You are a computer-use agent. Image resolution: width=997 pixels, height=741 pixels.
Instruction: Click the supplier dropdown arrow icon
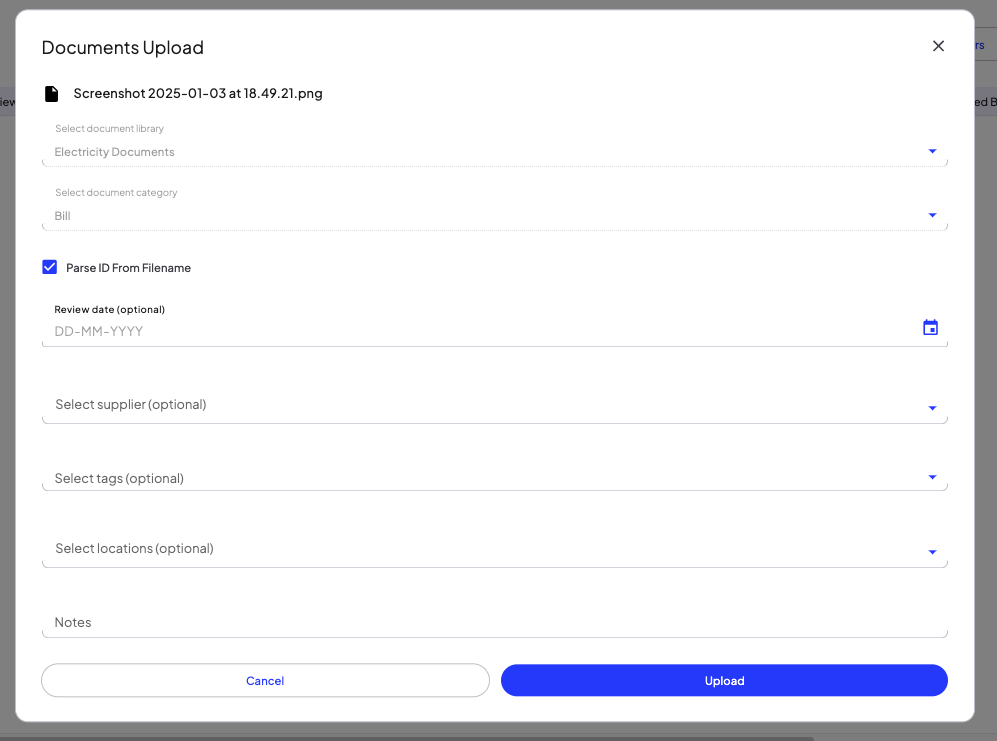coord(931,408)
